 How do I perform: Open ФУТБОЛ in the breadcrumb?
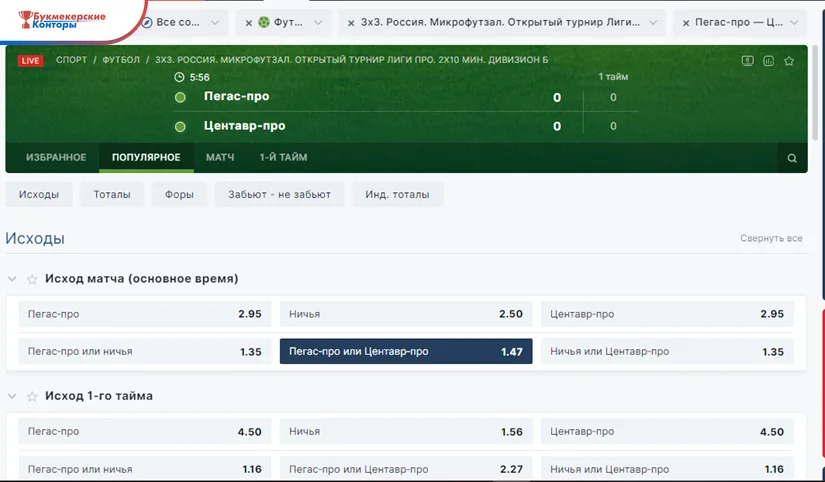pyautogui.click(x=121, y=60)
